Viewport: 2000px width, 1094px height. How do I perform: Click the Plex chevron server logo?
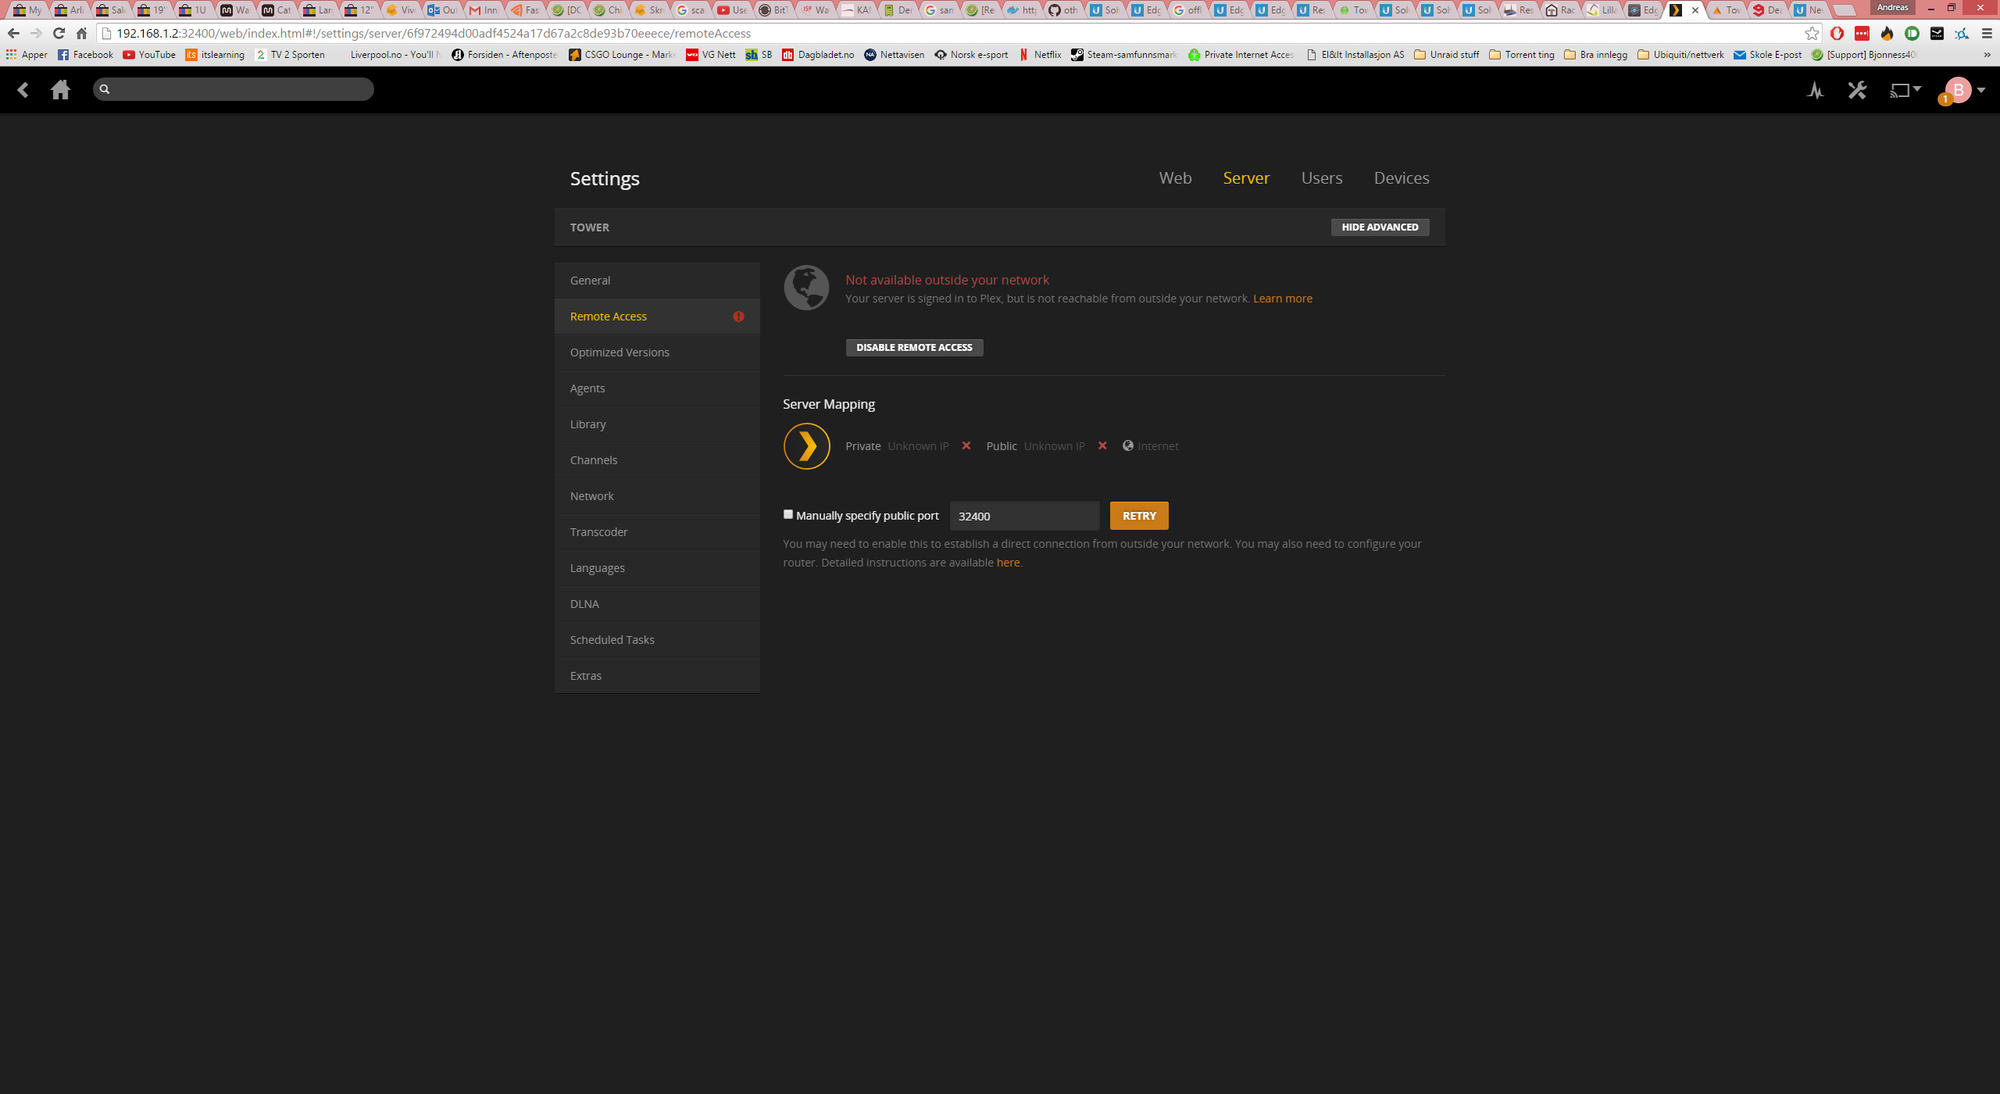click(x=806, y=446)
